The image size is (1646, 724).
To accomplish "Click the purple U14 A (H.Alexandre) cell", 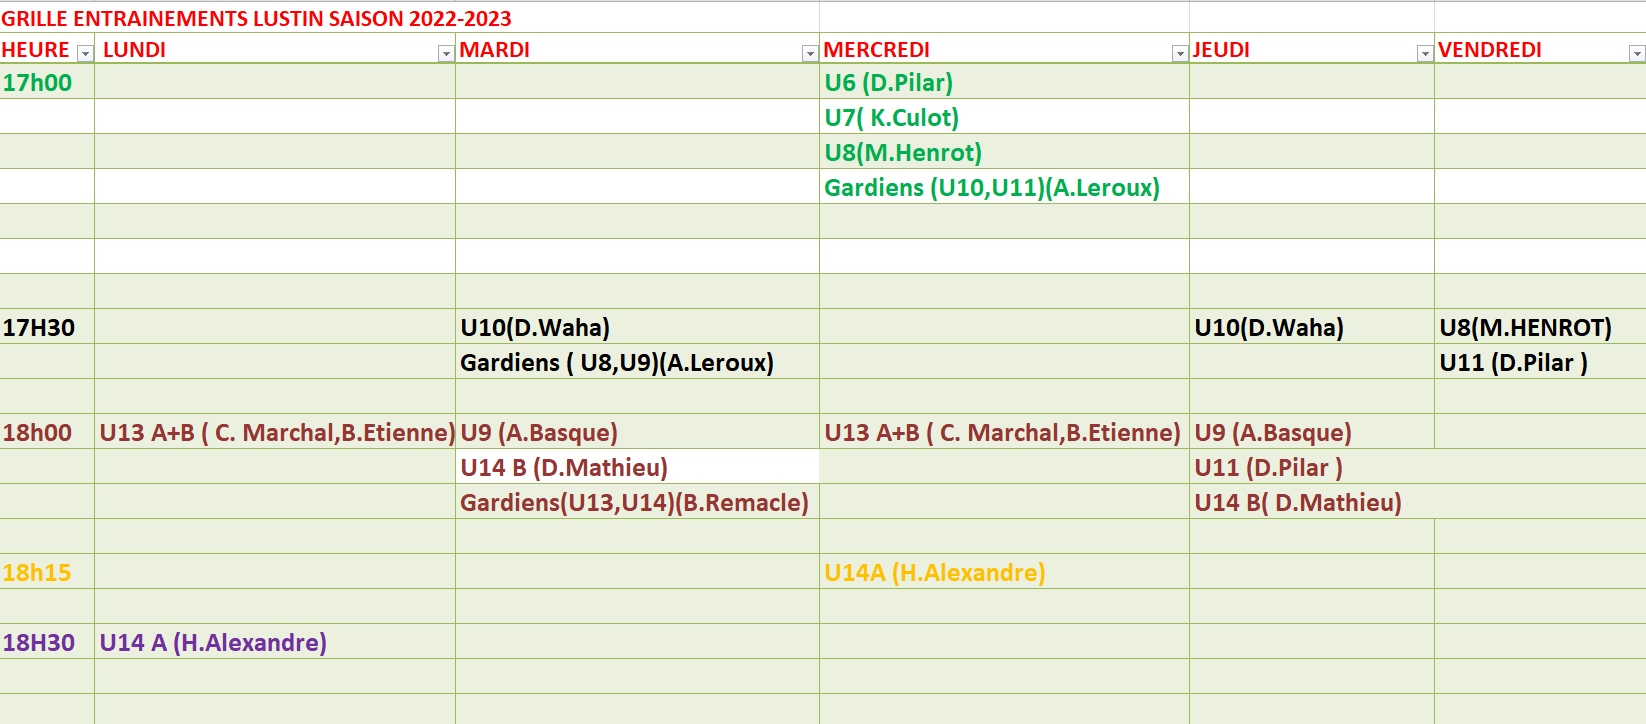I will pyautogui.click(x=275, y=642).
